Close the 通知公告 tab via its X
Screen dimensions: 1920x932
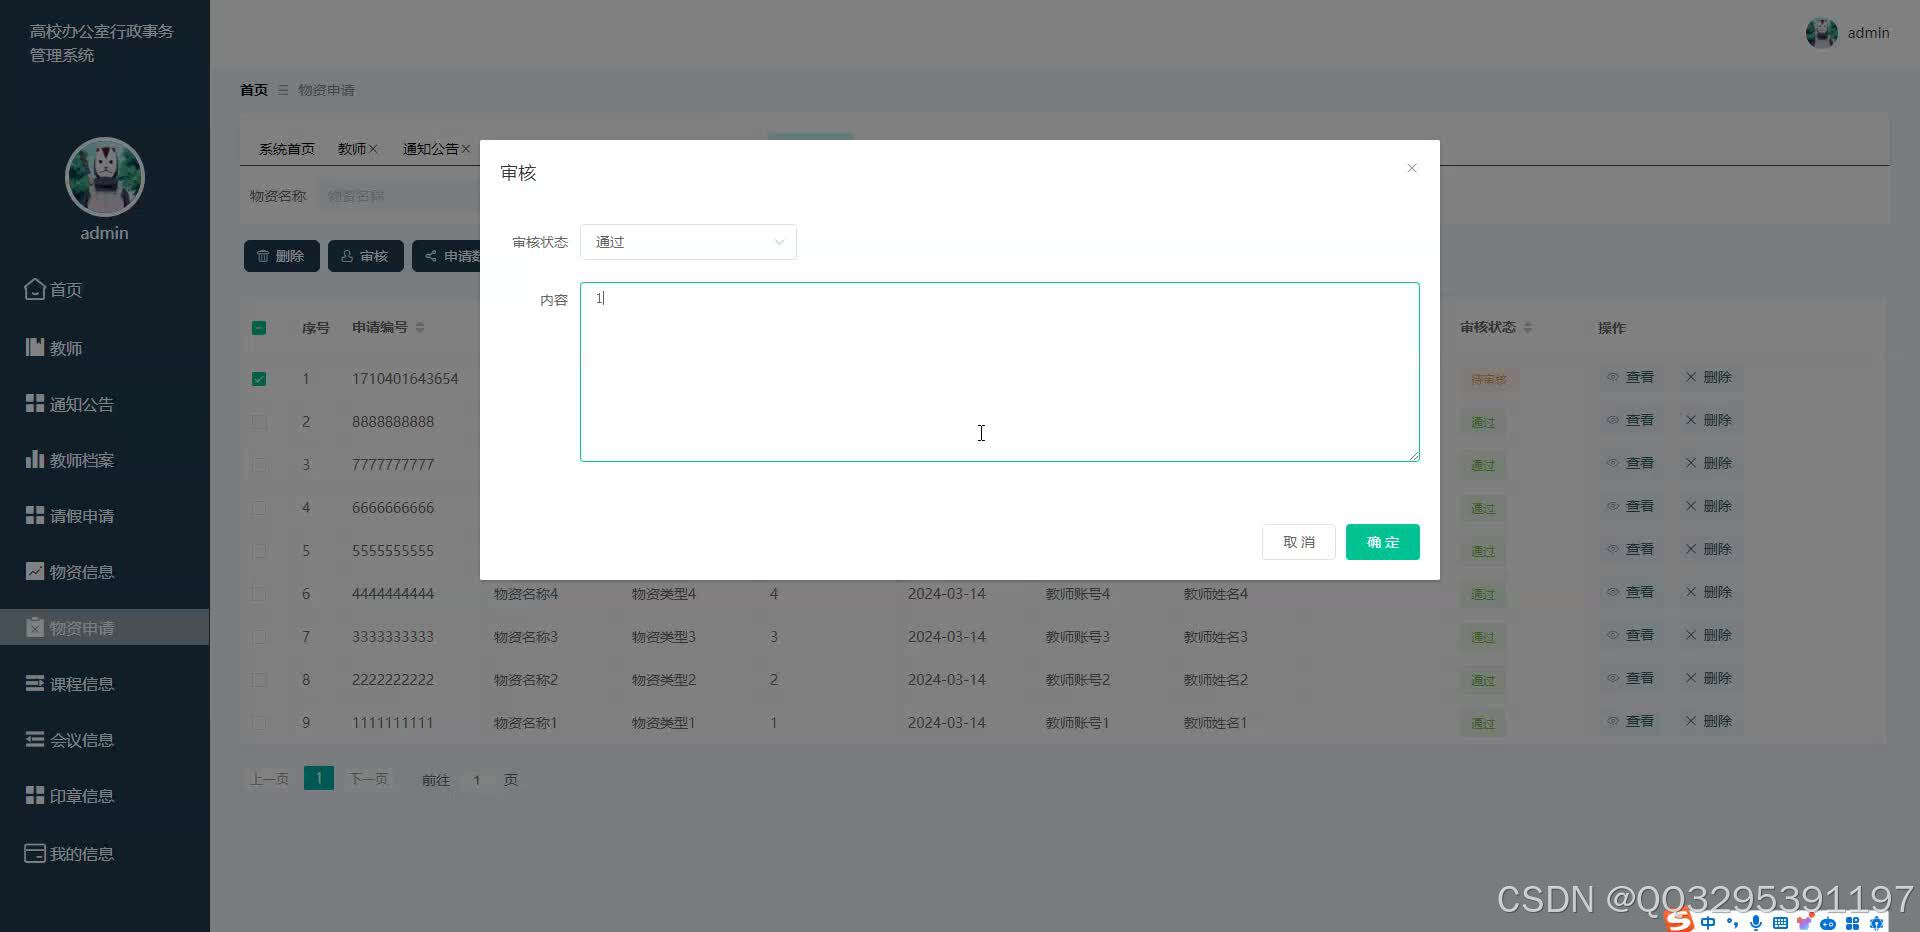point(466,149)
